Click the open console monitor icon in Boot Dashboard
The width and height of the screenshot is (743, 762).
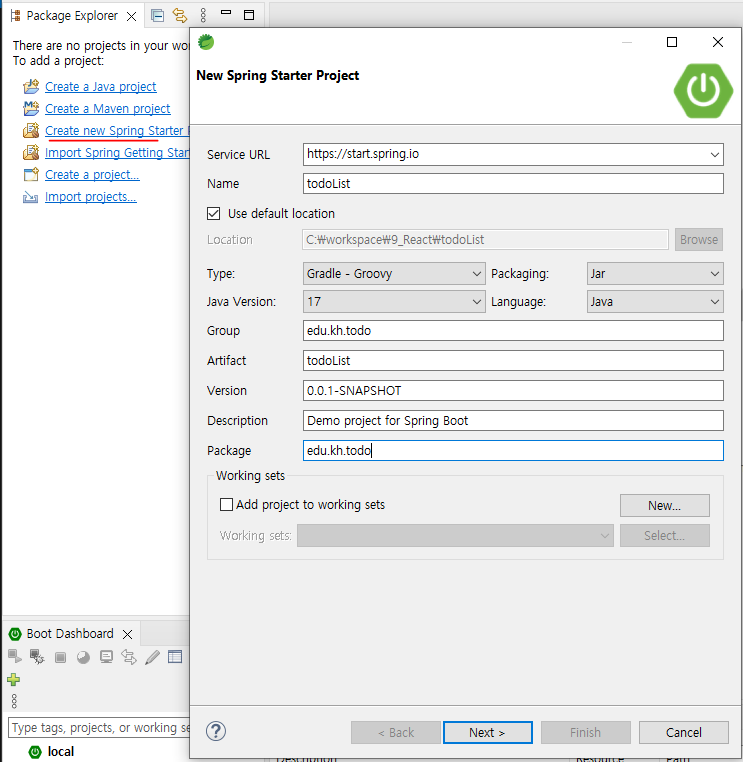[x=106, y=657]
